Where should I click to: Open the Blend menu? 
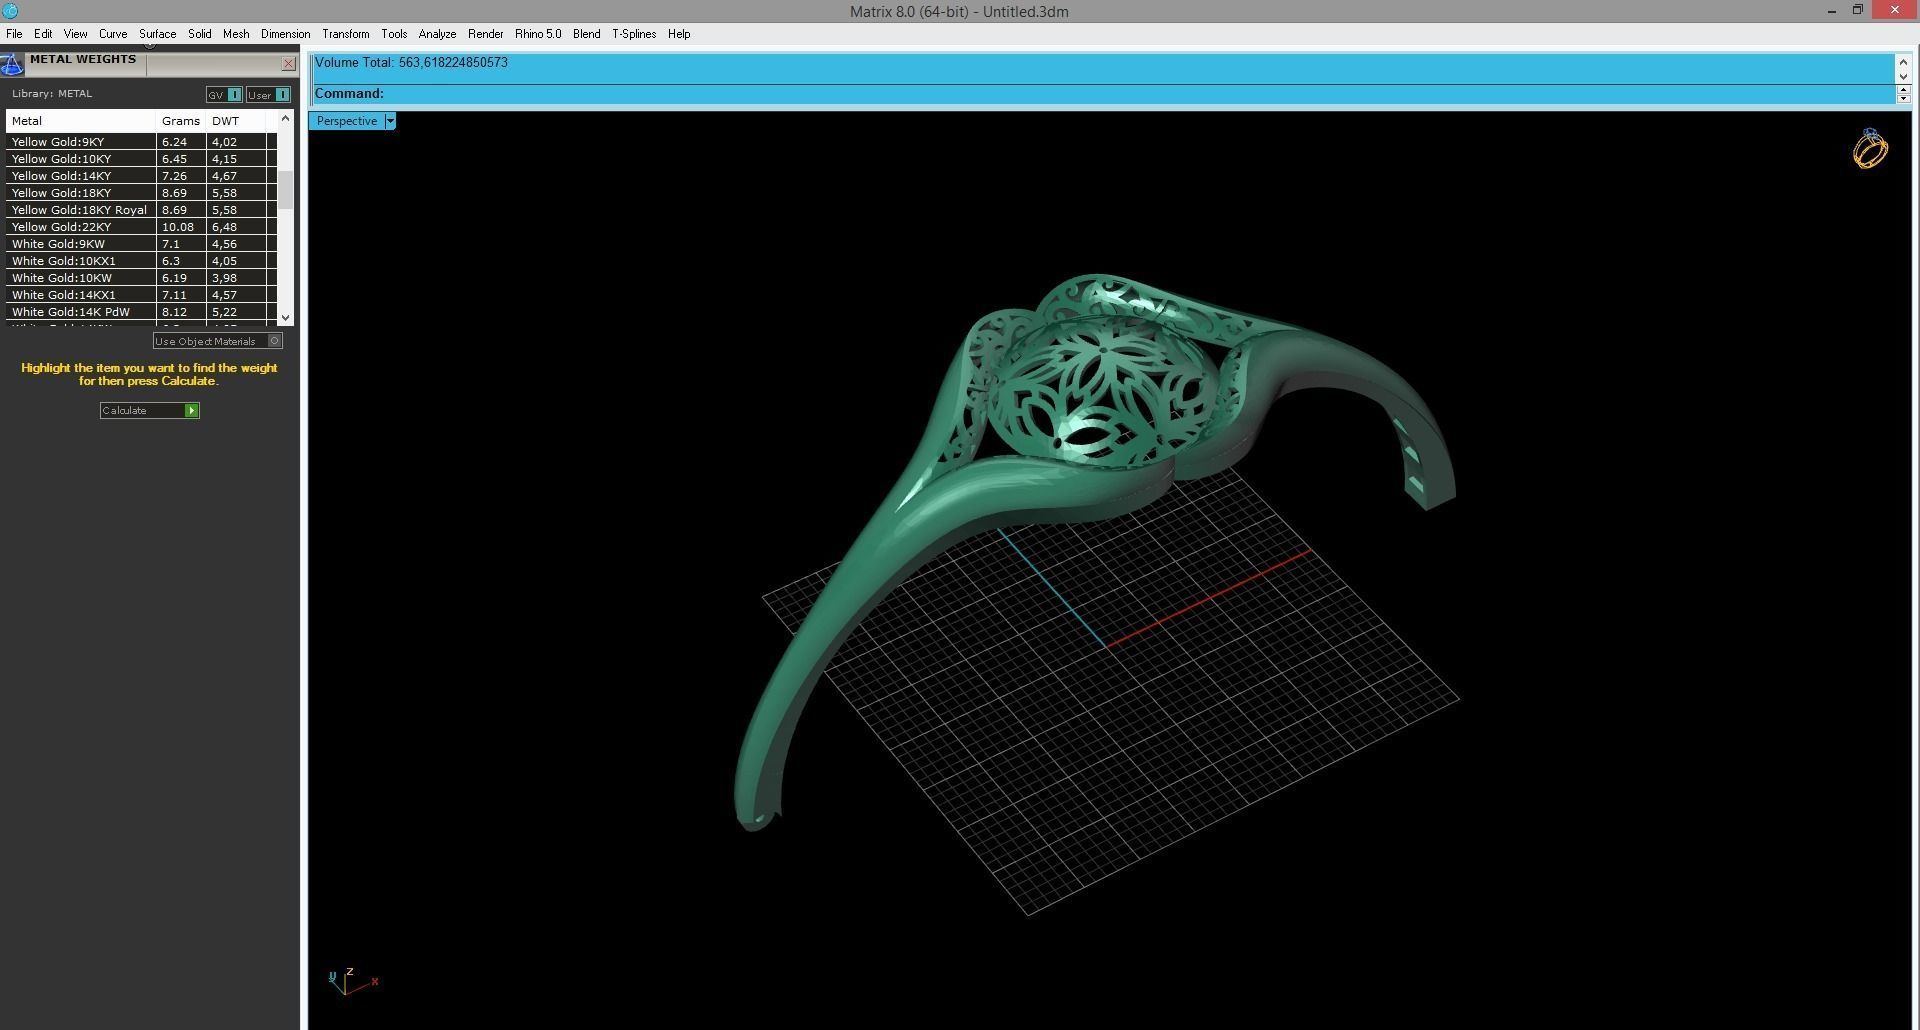pos(586,34)
